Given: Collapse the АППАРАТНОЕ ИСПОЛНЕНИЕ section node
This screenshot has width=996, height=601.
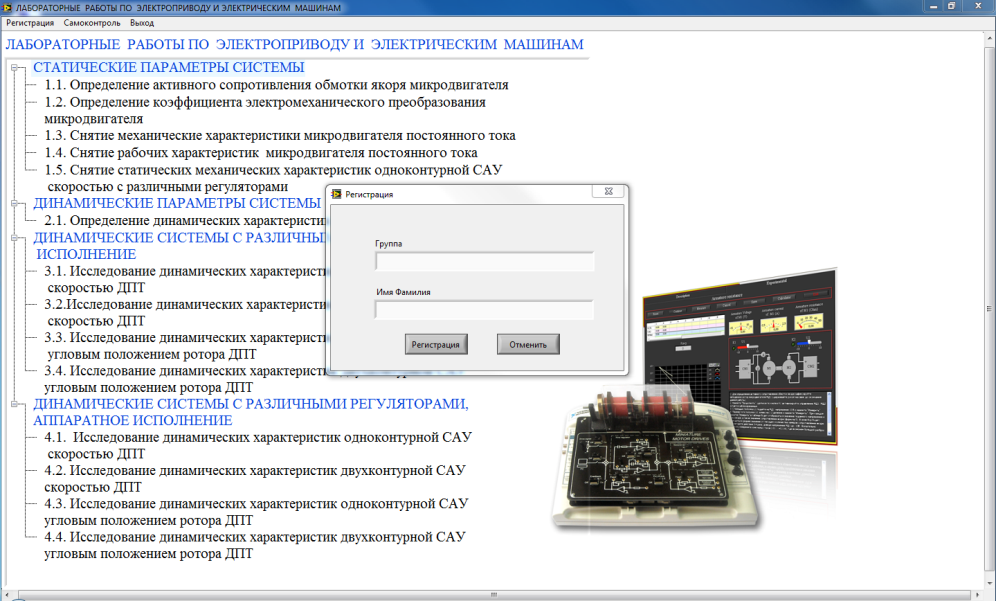Looking at the screenshot, I should click(x=14, y=404).
